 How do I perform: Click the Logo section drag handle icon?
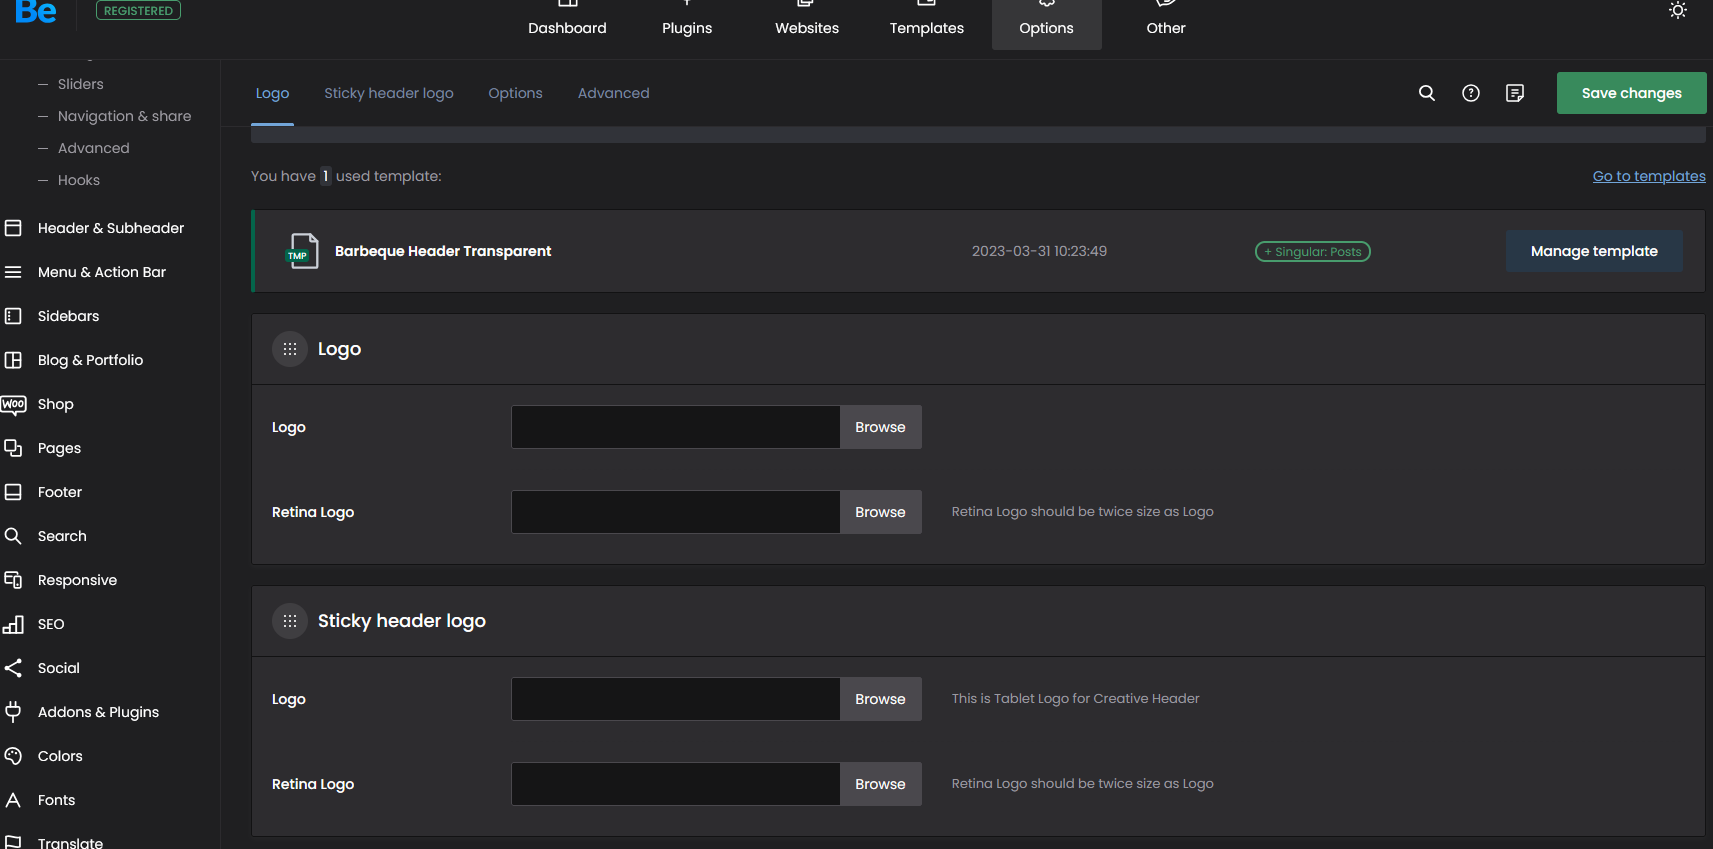[x=290, y=349]
